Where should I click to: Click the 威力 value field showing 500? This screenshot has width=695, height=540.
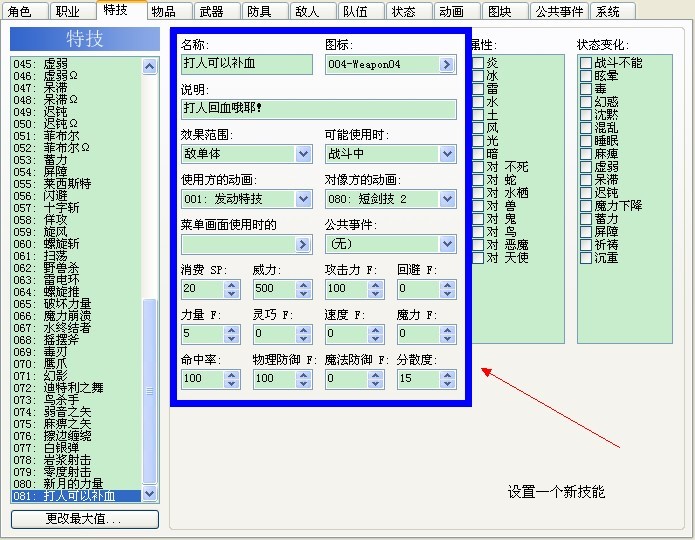pyautogui.click(x=274, y=290)
